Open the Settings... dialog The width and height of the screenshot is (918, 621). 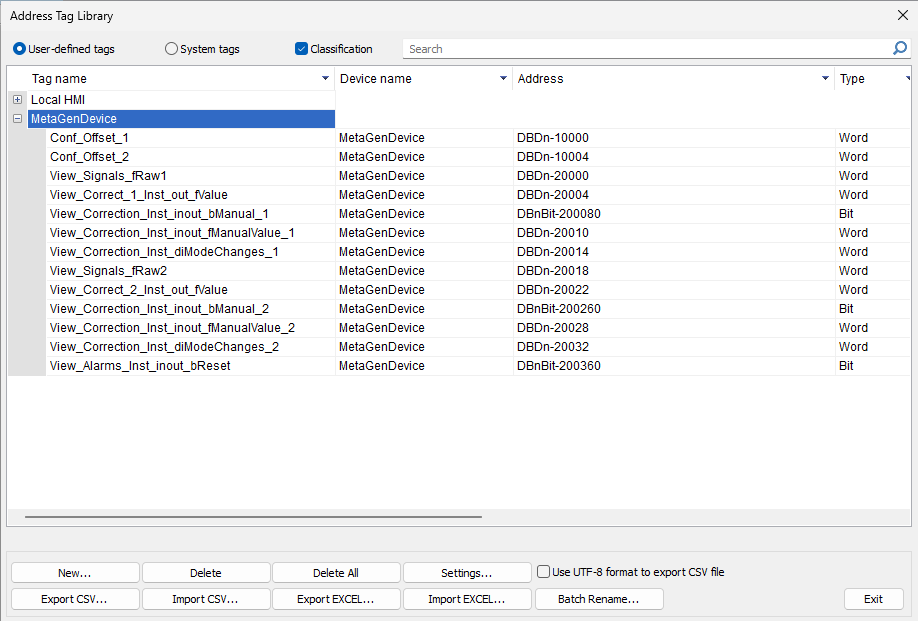pos(467,573)
